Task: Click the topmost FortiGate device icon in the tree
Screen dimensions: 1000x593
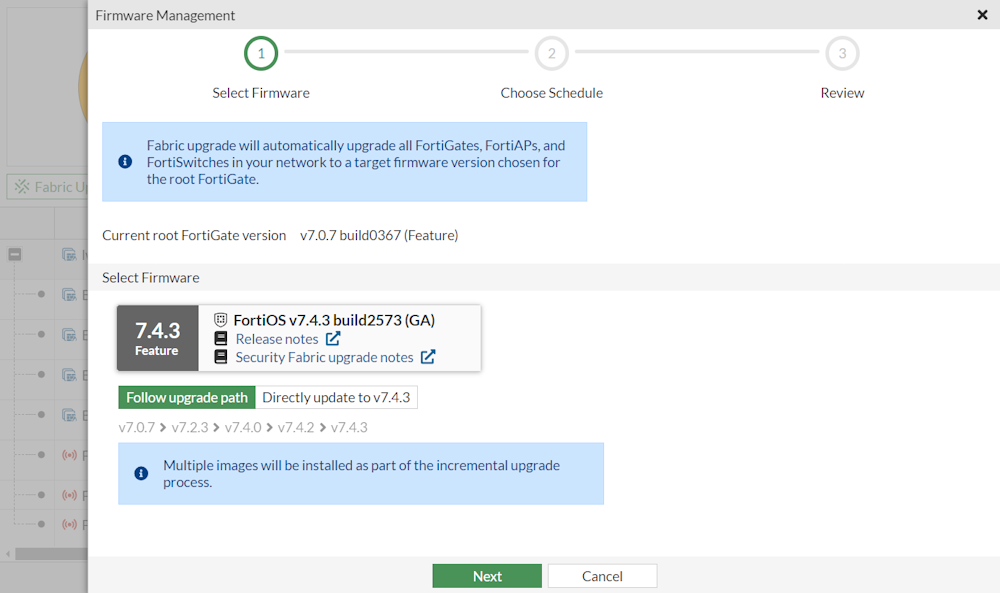Action: (69, 254)
